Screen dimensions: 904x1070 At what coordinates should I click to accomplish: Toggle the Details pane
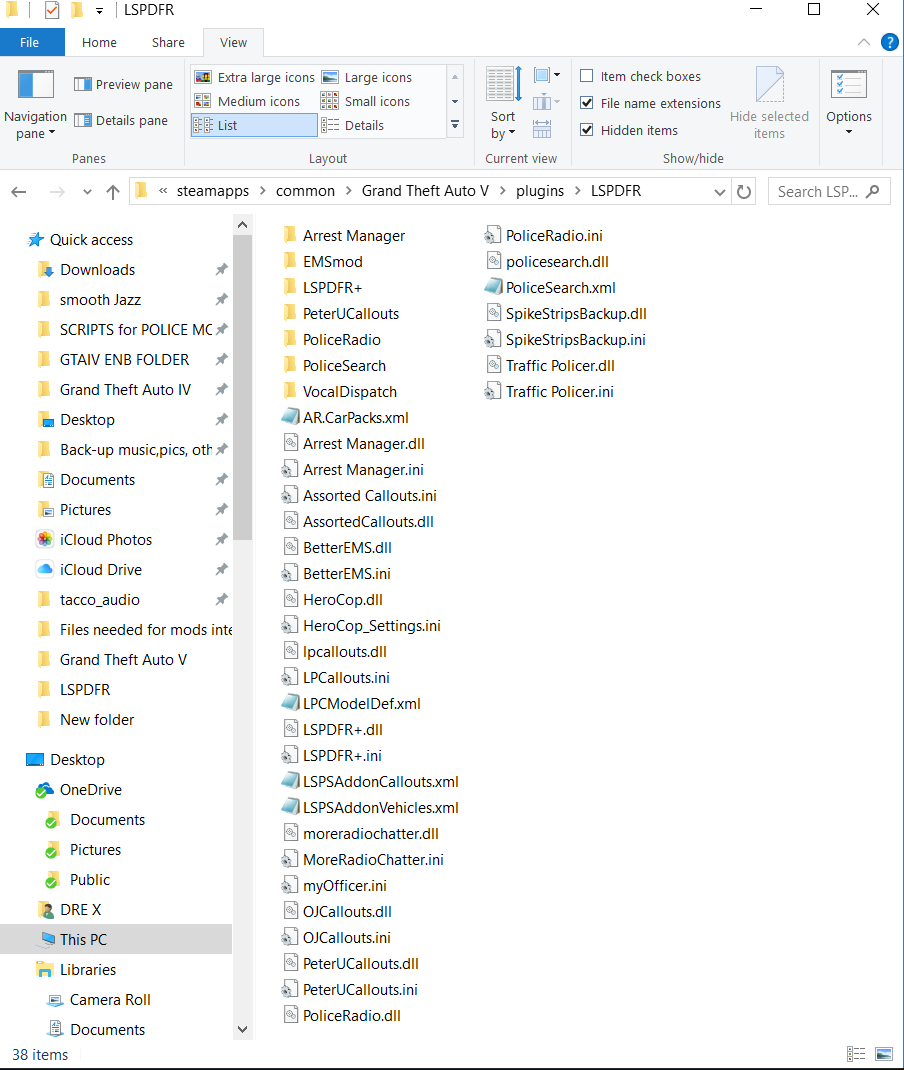(121, 121)
